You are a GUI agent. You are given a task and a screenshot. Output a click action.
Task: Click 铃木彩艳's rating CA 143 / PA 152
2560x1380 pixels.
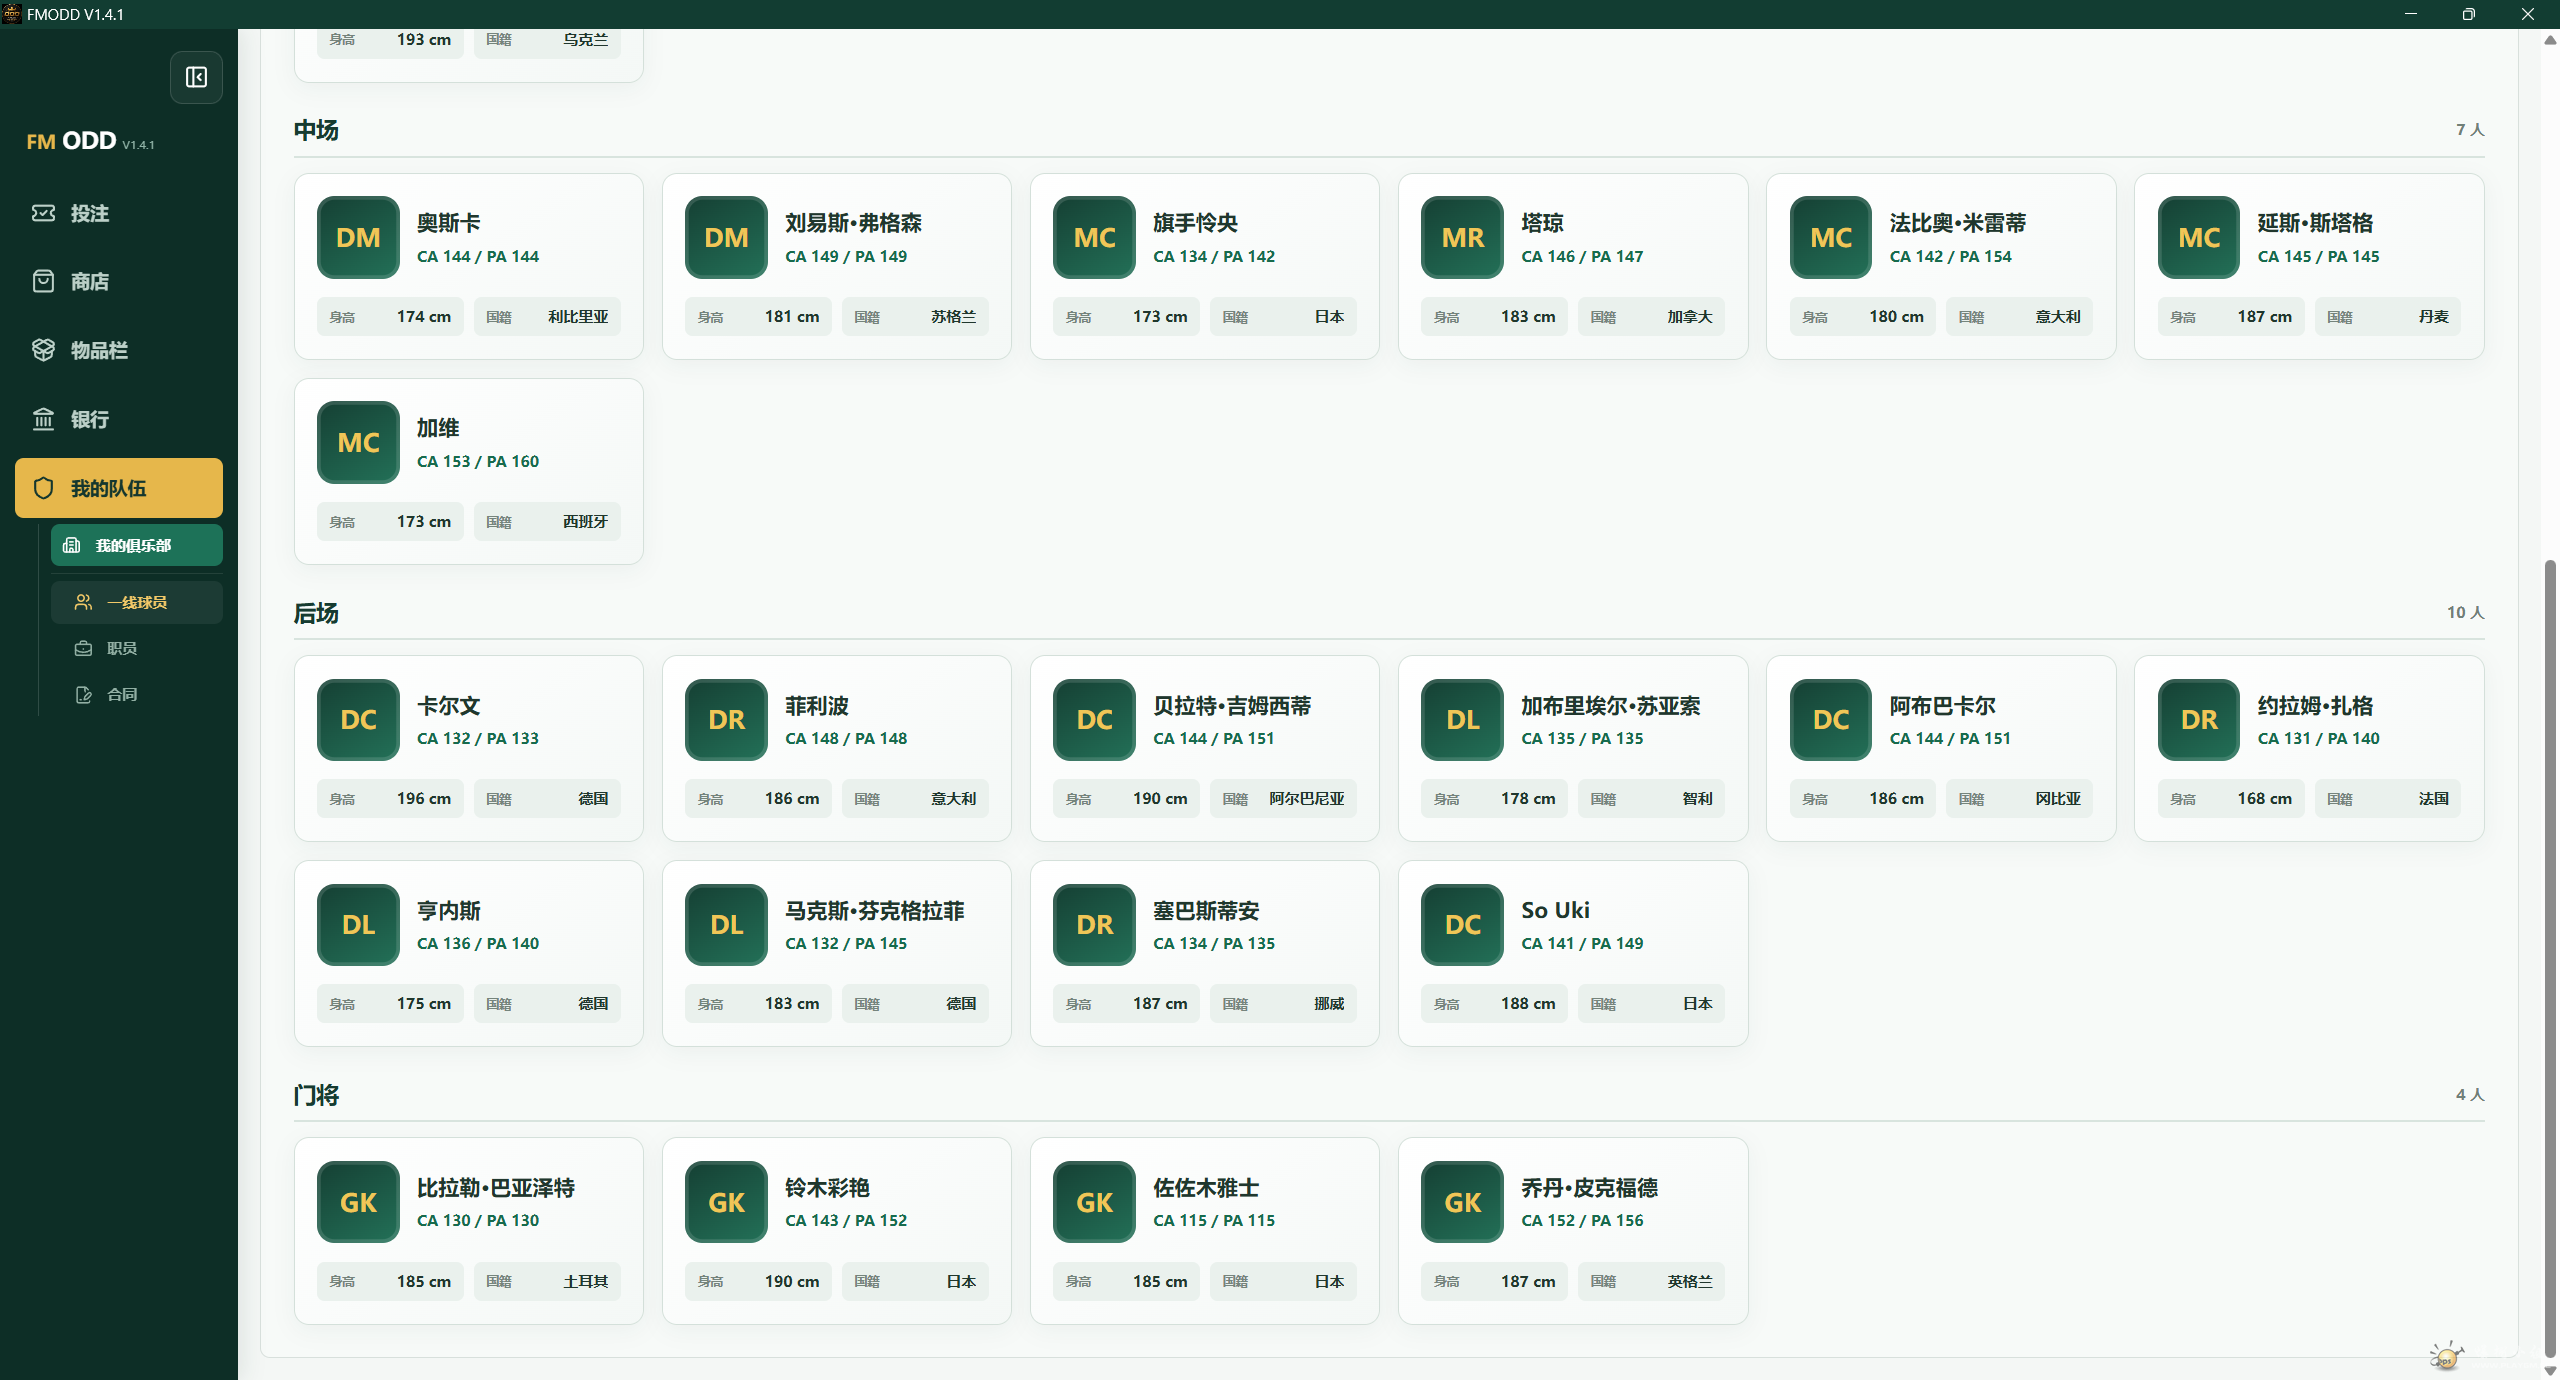846,1220
